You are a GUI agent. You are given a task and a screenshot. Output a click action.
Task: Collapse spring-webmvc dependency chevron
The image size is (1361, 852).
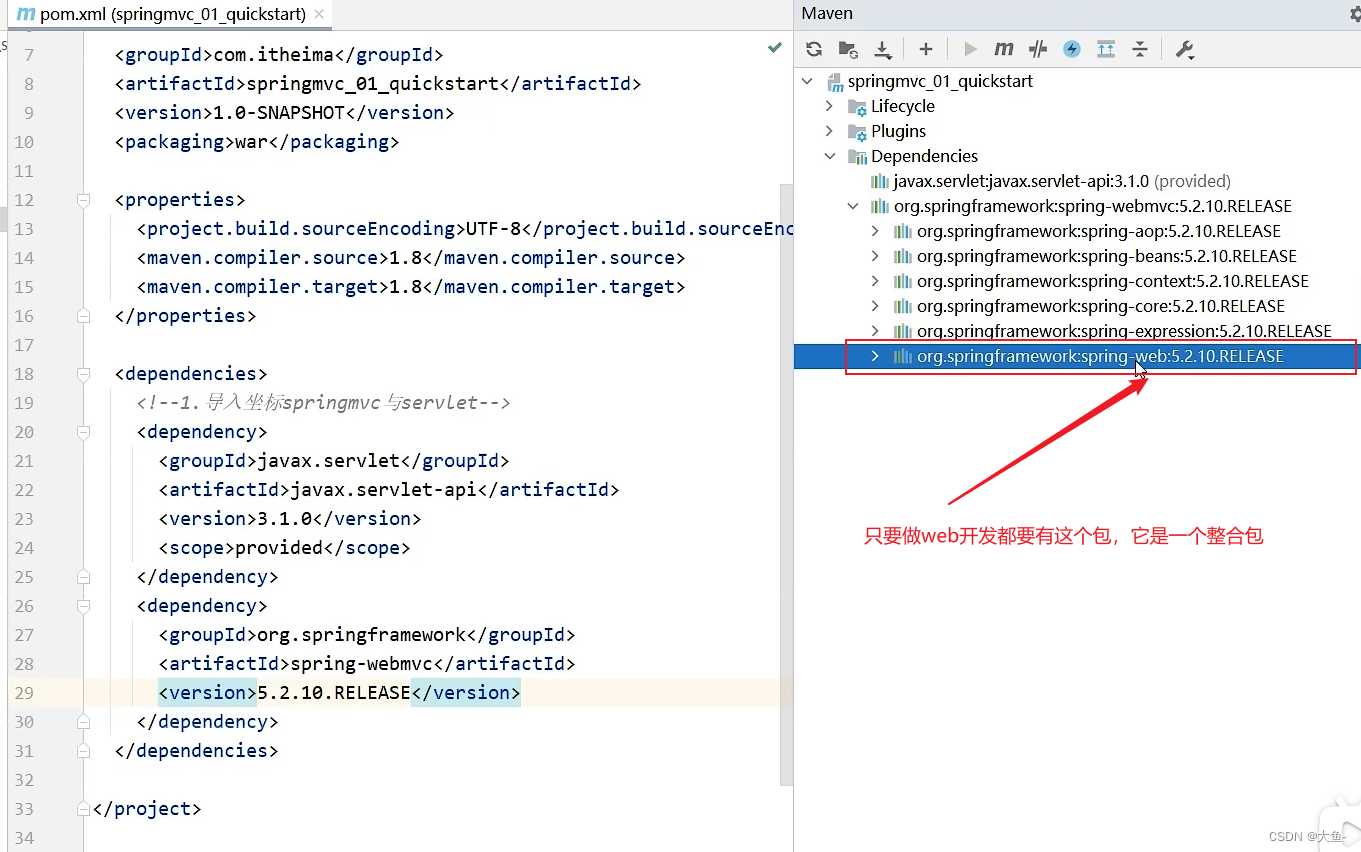click(x=853, y=206)
